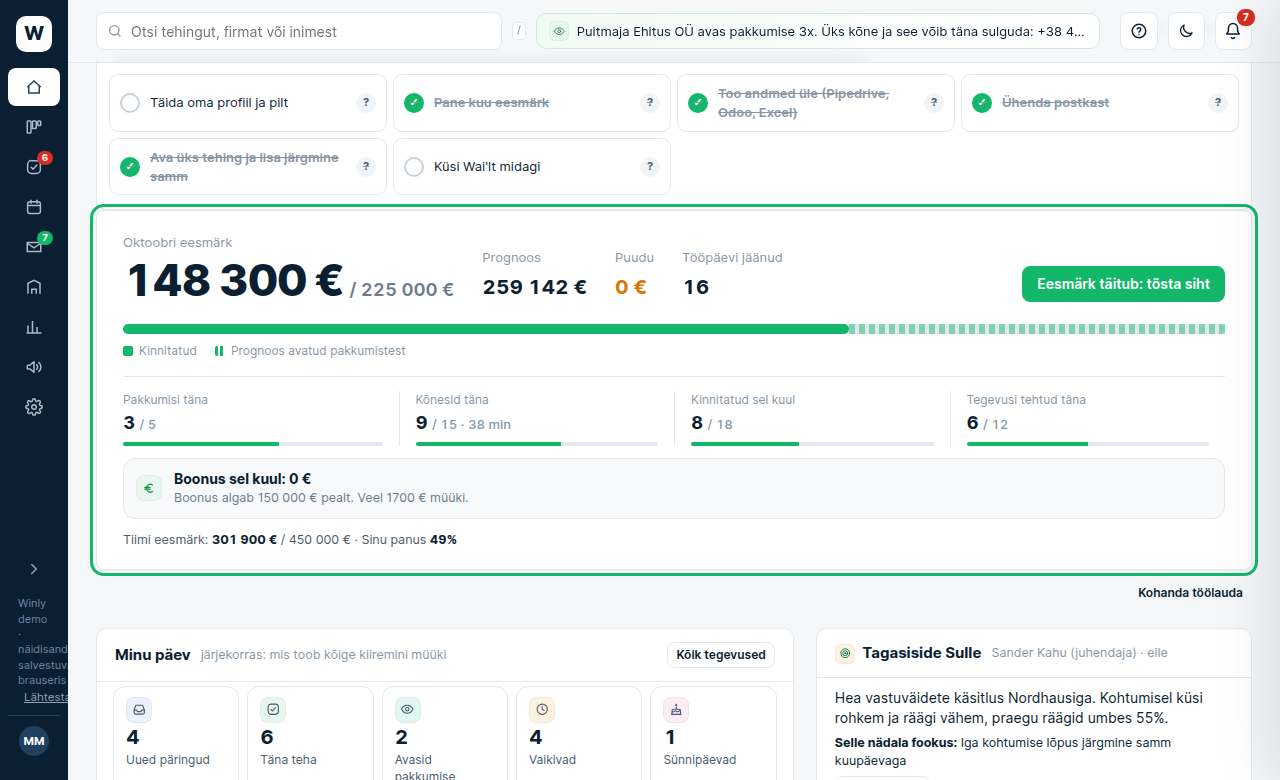Open the Pultmaja Ehitus OÜ notification banner
Viewport: 1280px width, 780px height.
[x=818, y=31]
